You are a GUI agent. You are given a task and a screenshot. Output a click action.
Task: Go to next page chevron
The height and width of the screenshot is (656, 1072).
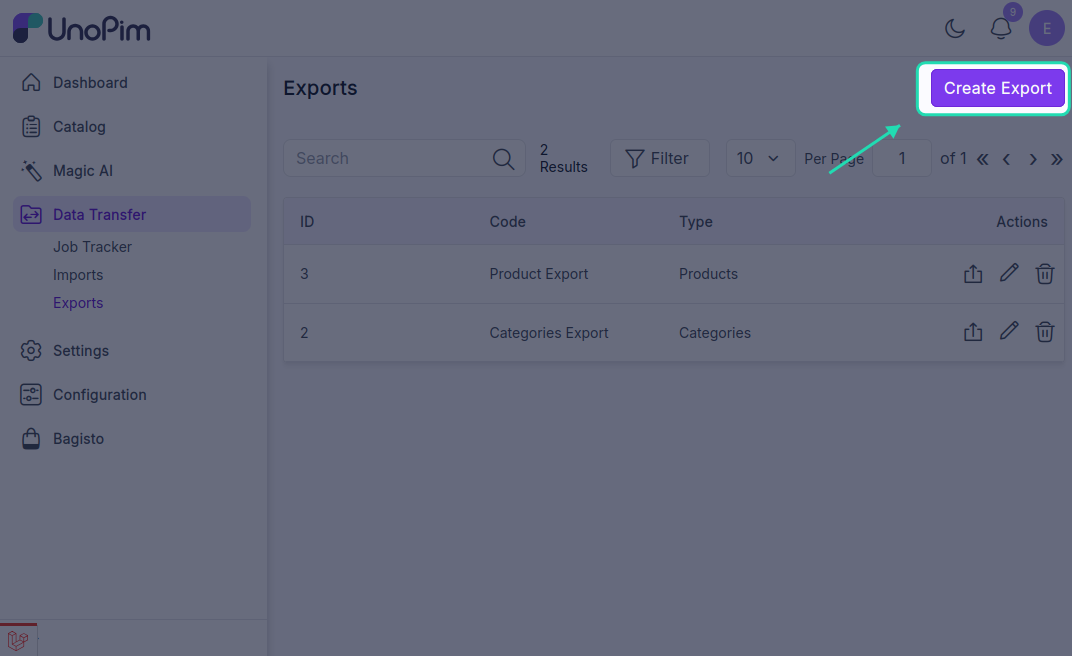pos(1033,159)
